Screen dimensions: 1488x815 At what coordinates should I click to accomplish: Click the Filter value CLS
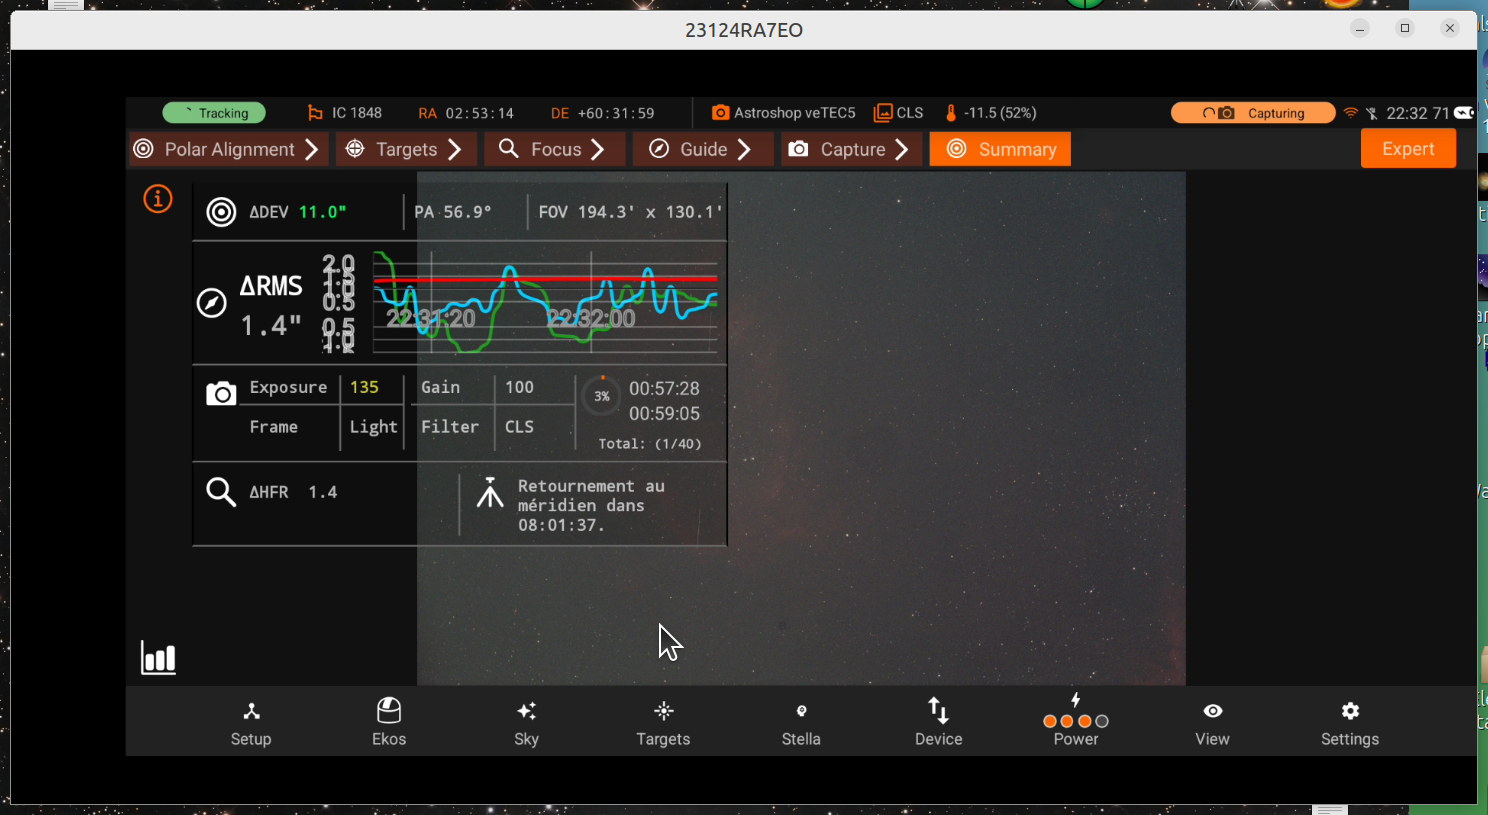519,427
